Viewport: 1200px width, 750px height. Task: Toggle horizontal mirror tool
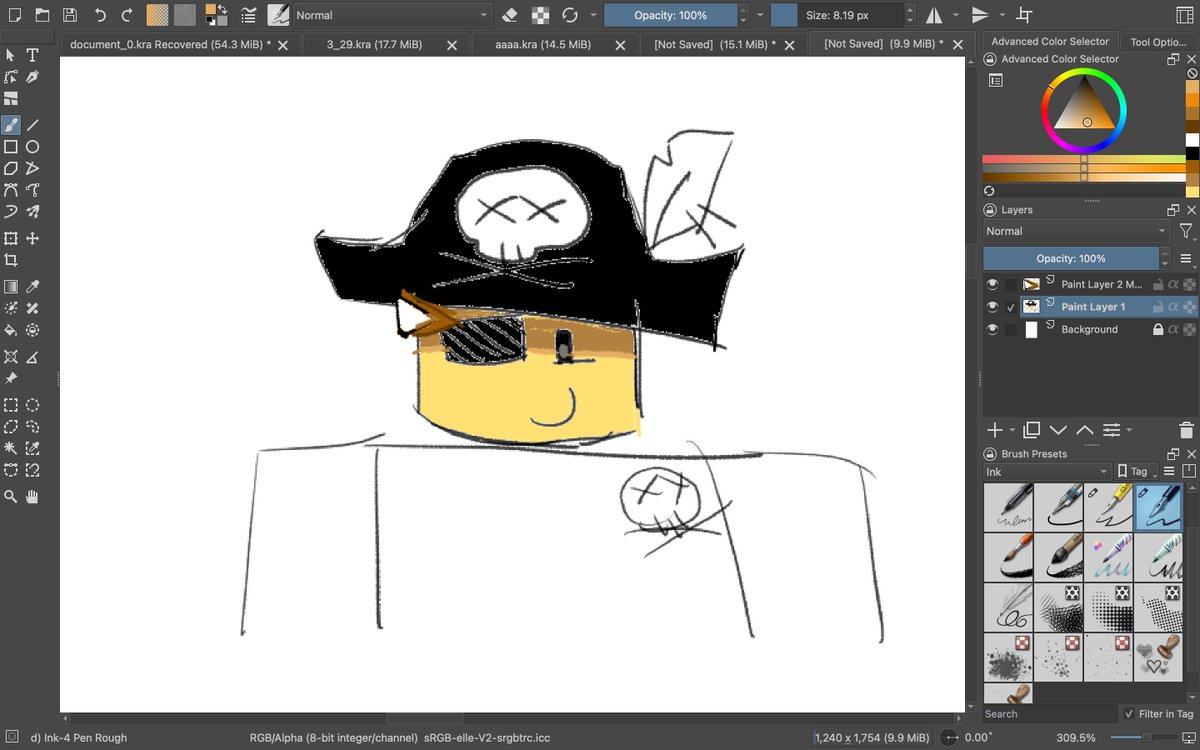(x=933, y=15)
